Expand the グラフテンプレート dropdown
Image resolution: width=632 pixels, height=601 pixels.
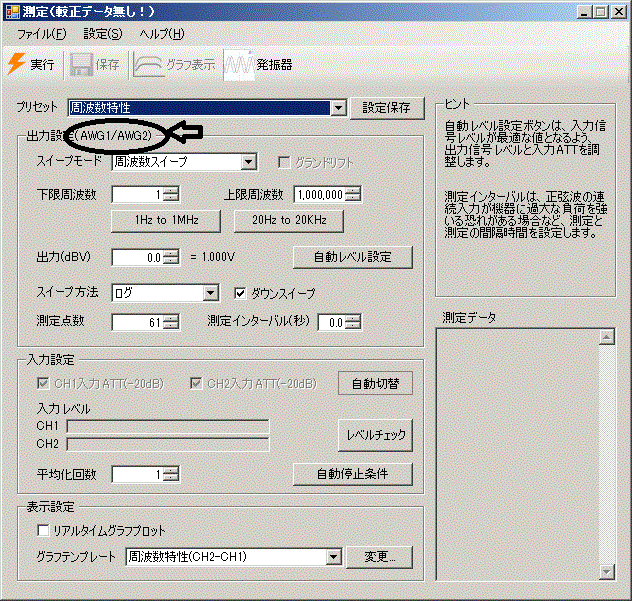pyautogui.click(x=333, y=557)
